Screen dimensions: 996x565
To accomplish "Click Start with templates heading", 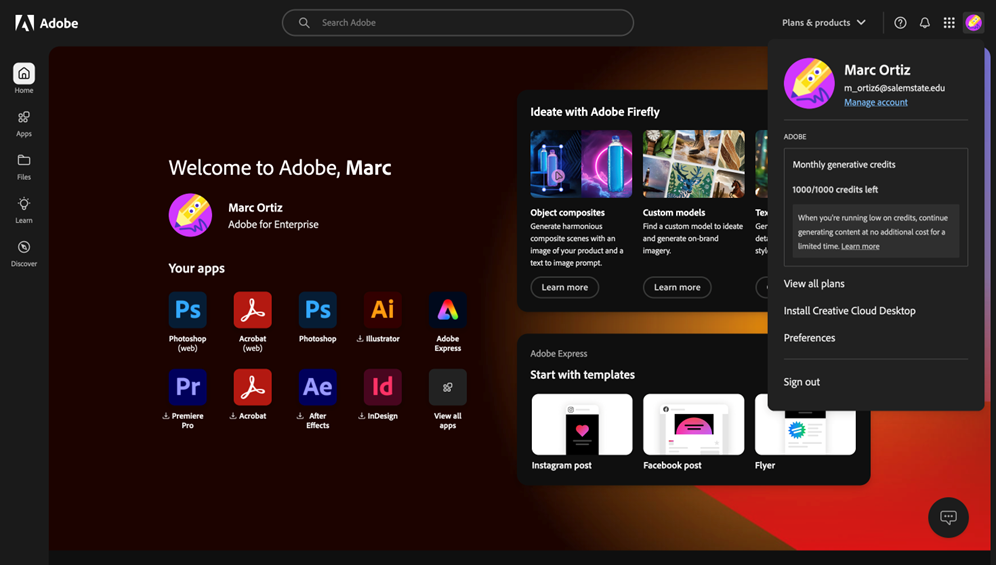I will [582, 375].
